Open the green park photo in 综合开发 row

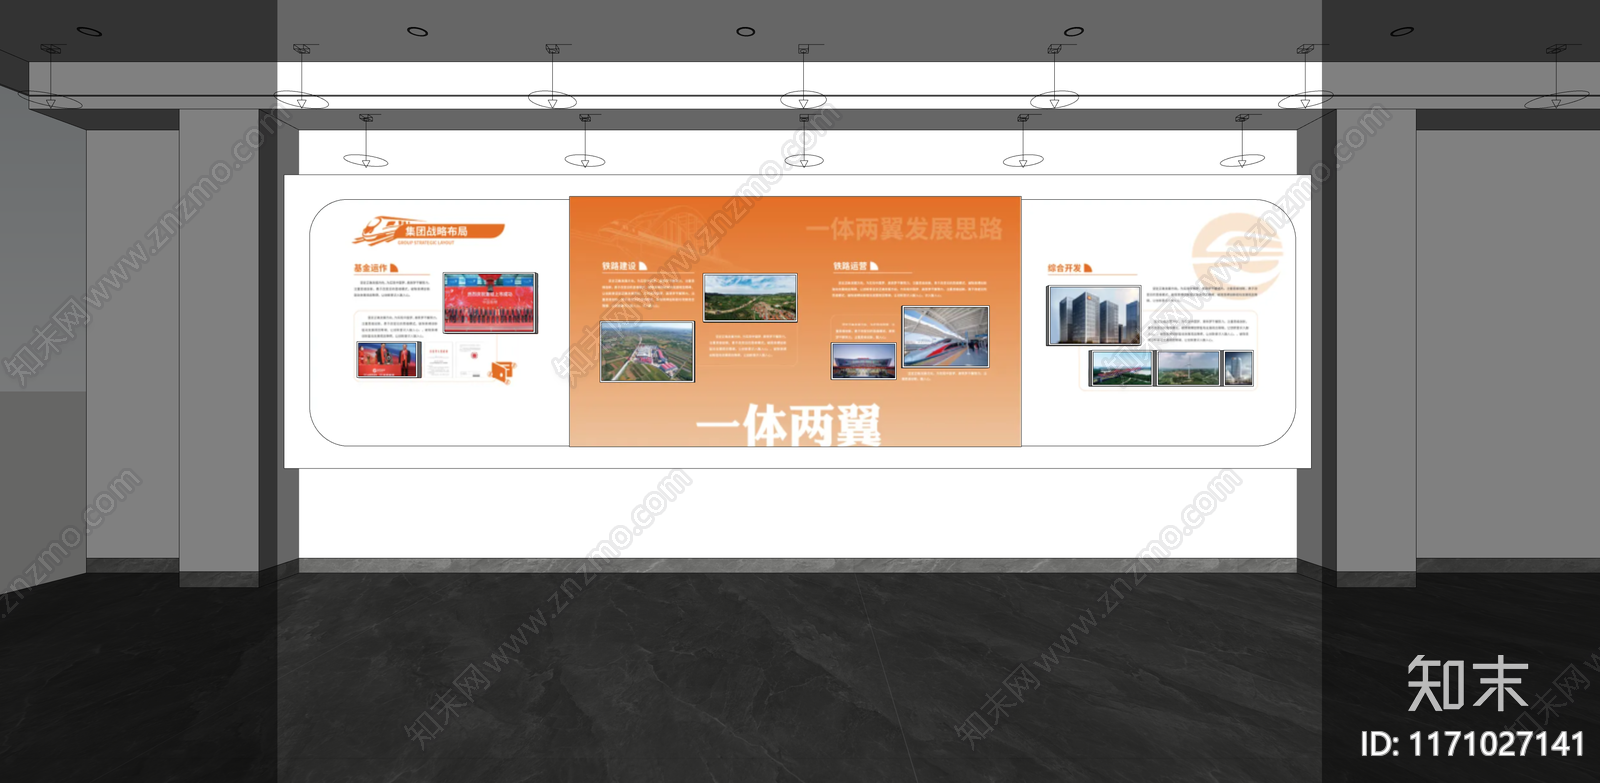coord(1189,368)
